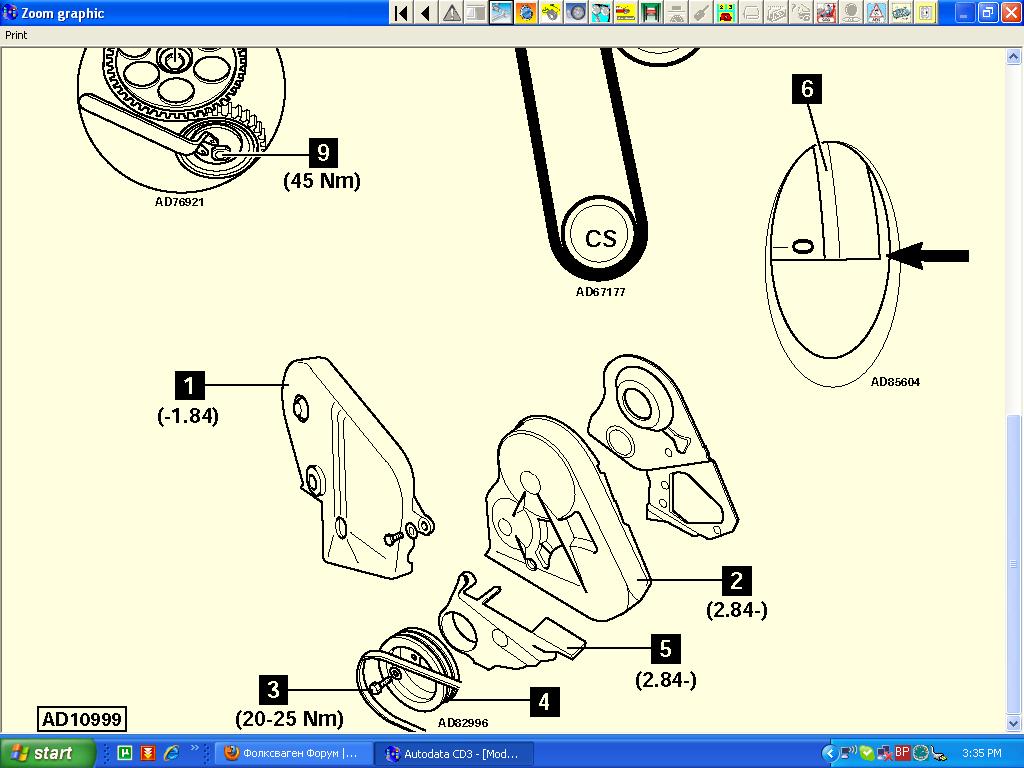
Task: Click the airbag warning triangle icon
Action: click(876, 13)
